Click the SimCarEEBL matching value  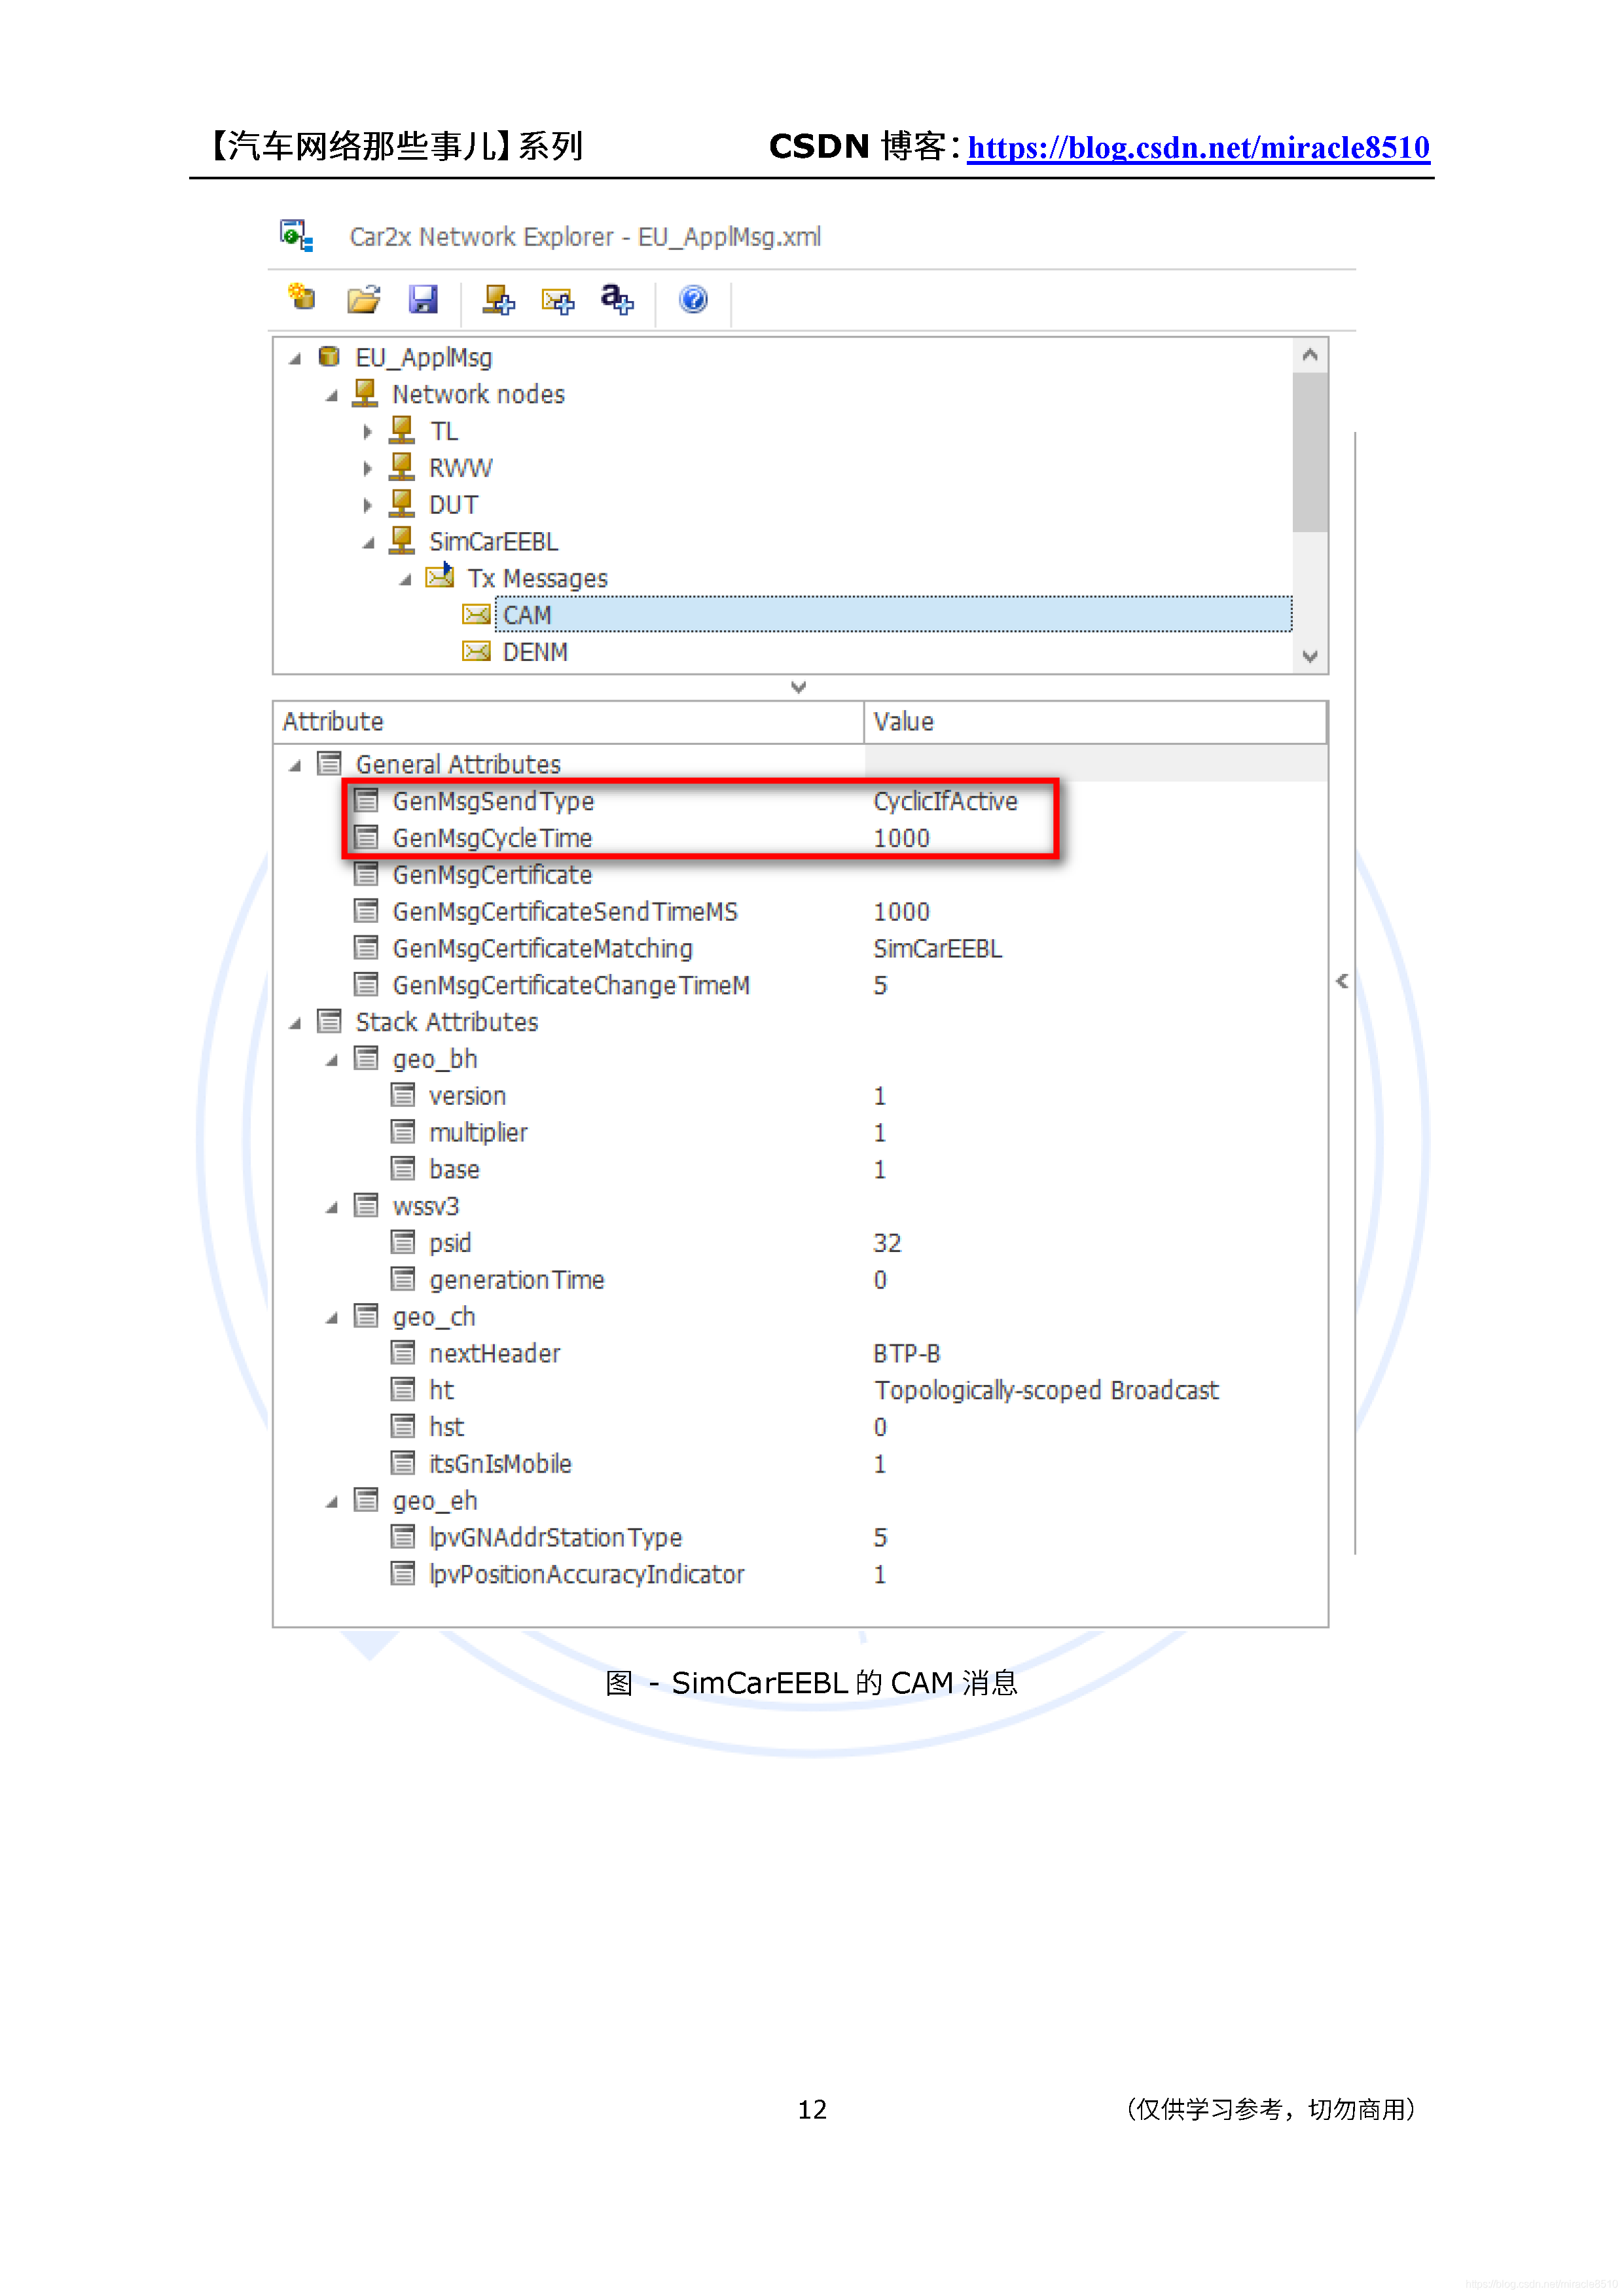point(937,948)
